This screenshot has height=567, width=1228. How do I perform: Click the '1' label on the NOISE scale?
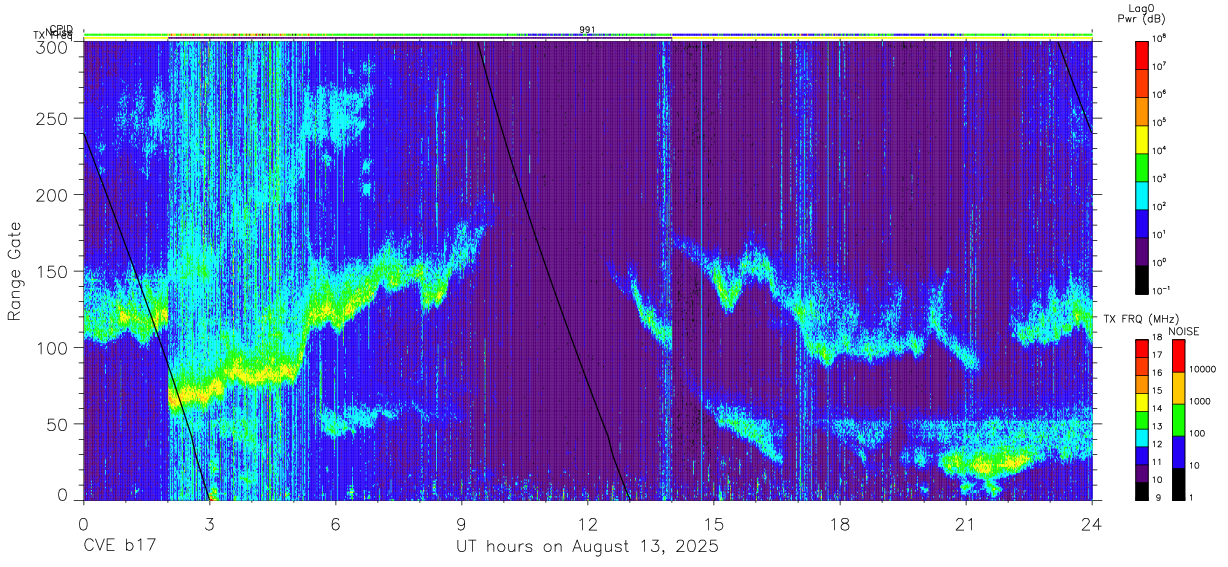pyautogui.click(x=1191, y=497)
